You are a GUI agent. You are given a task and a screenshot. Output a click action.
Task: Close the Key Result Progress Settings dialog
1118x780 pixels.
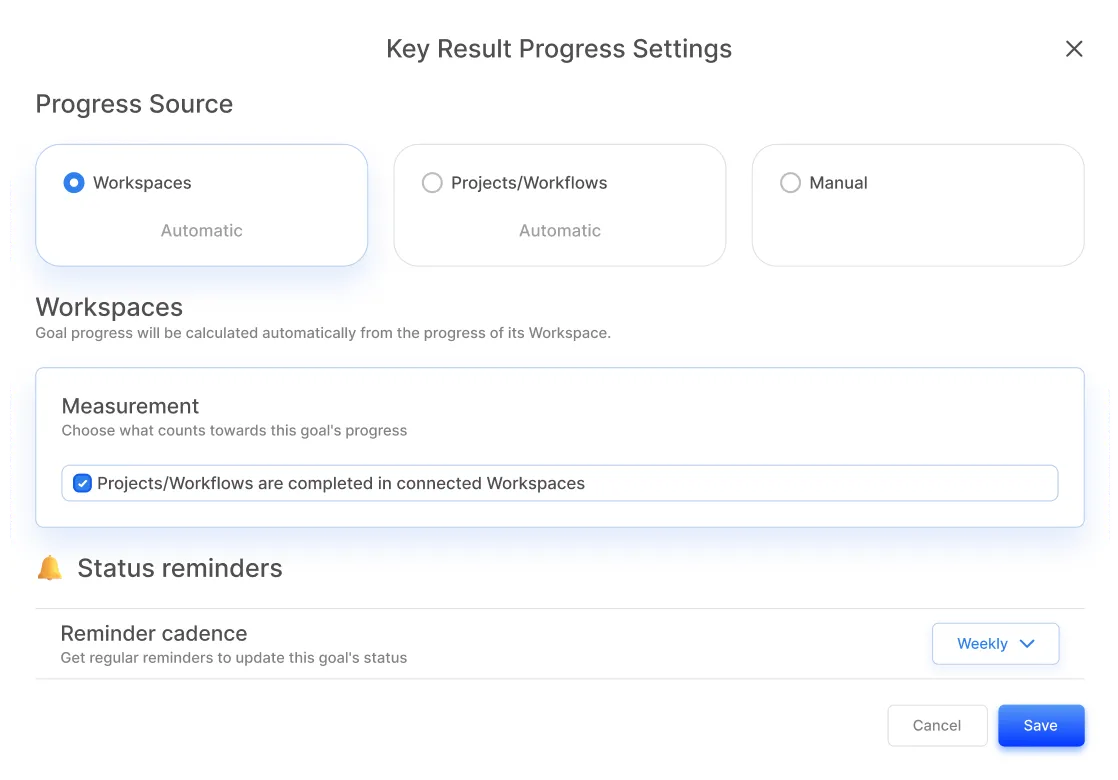tap(1074, 49)
